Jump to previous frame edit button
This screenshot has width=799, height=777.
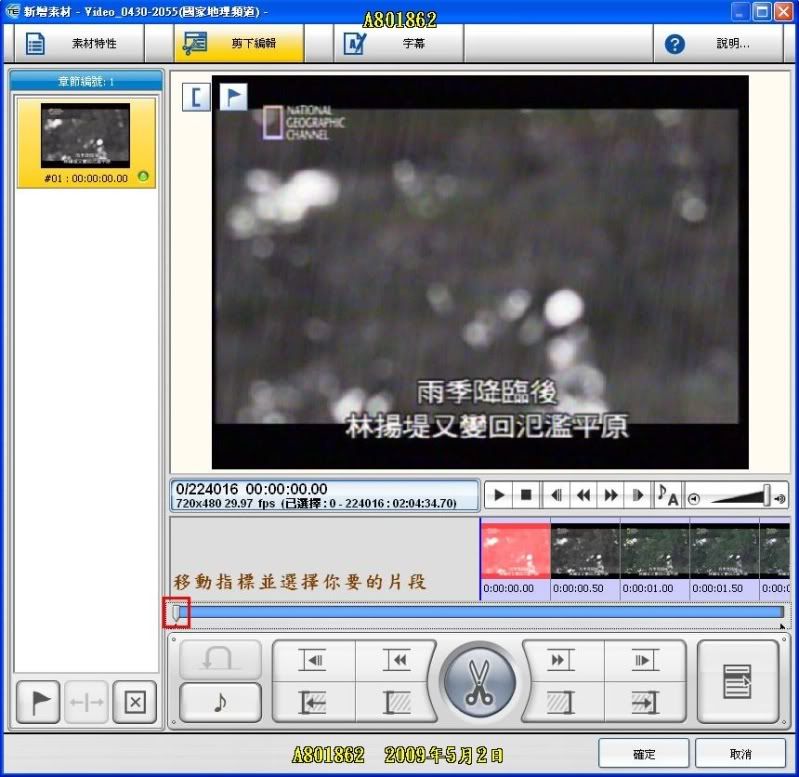(314, 660)
